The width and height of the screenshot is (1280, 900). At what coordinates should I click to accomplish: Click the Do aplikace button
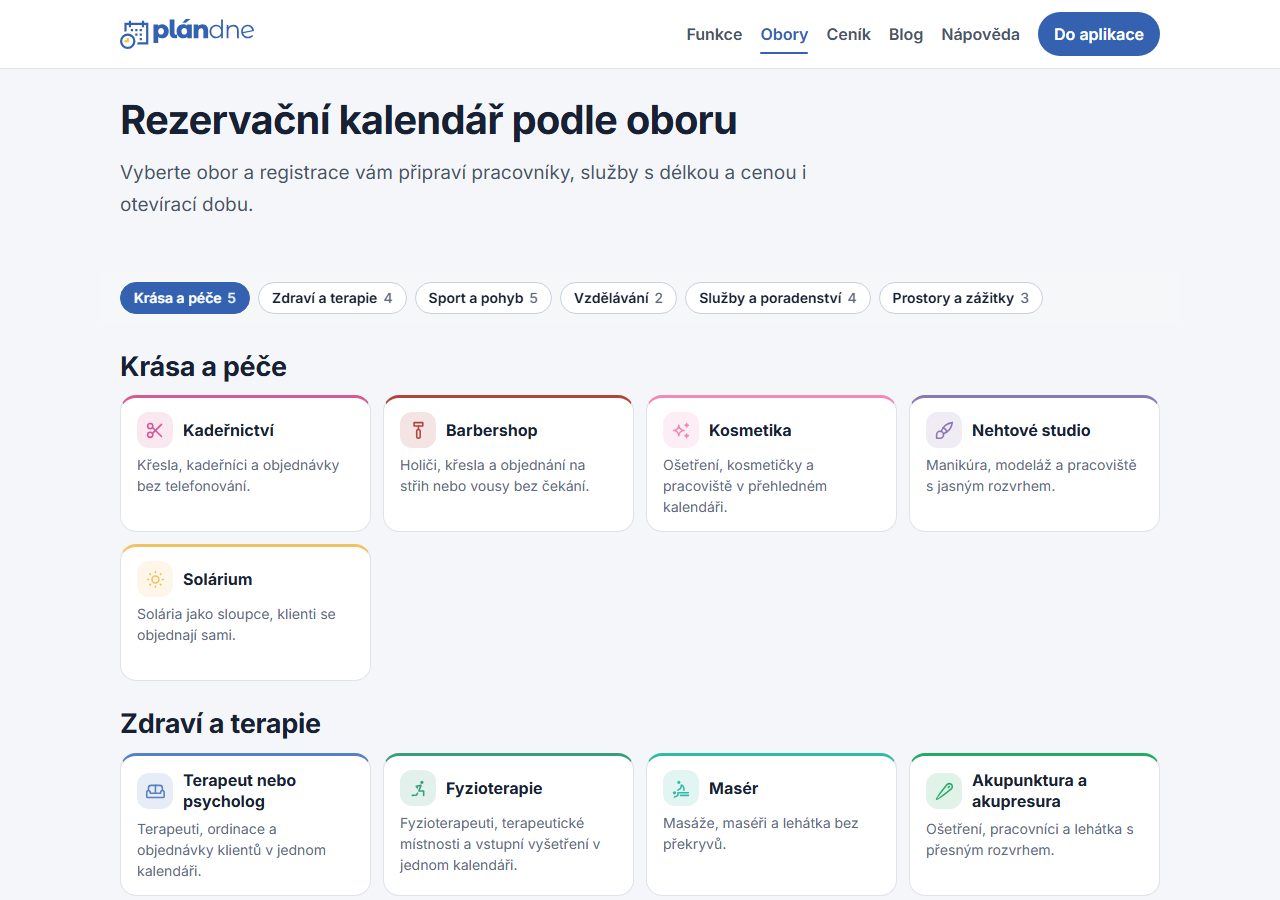pos(1098,34)
